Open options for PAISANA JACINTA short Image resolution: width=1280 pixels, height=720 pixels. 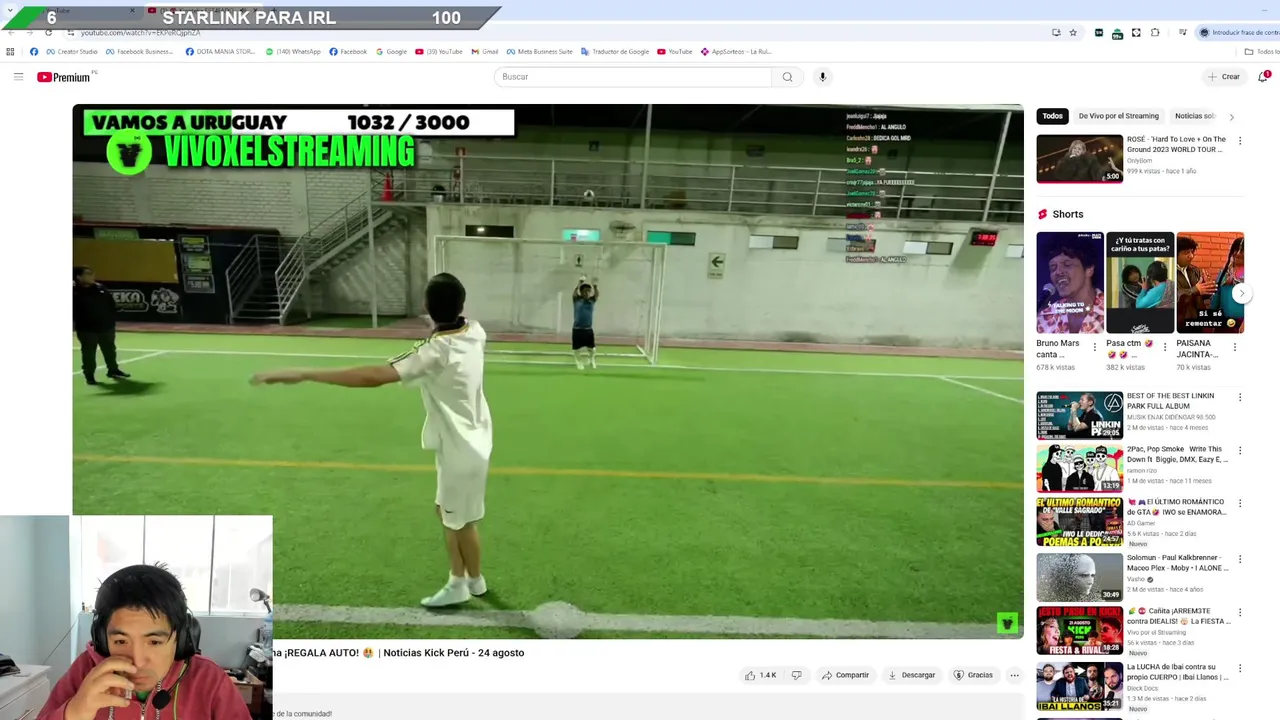point(1234,347)
